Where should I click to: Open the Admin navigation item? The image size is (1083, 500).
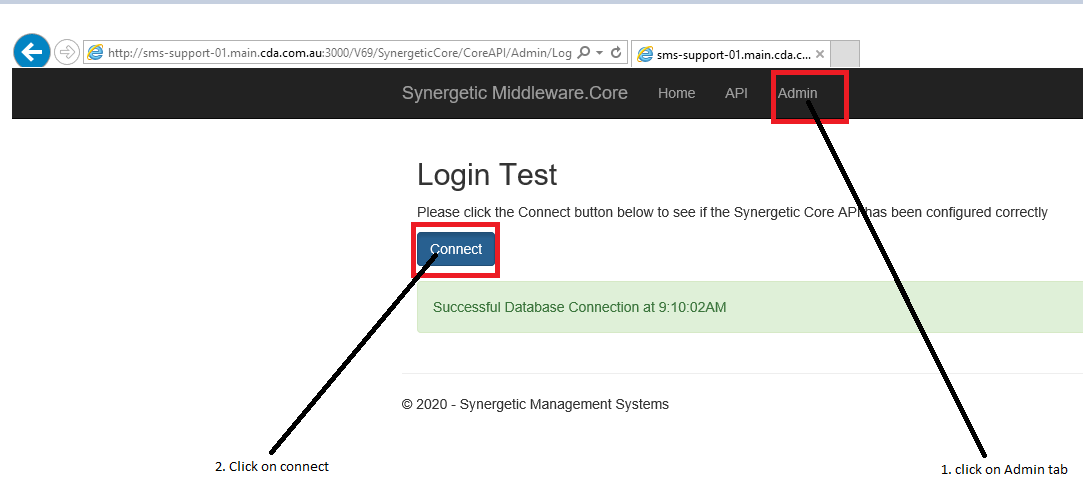coord(798,93)
